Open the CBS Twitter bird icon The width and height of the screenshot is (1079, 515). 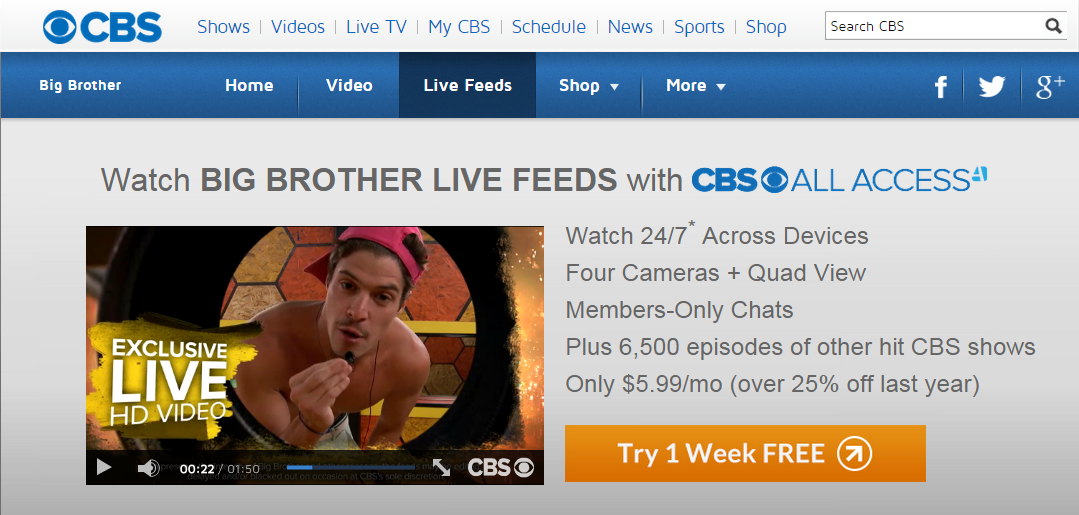point(992,86)
